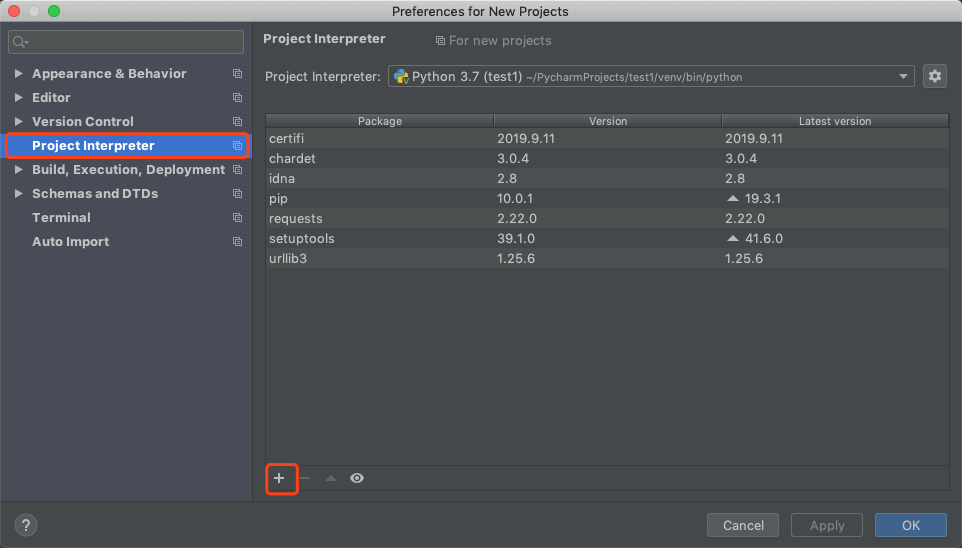Expand the Schemas and DTDs section

(x=18, y=193)
